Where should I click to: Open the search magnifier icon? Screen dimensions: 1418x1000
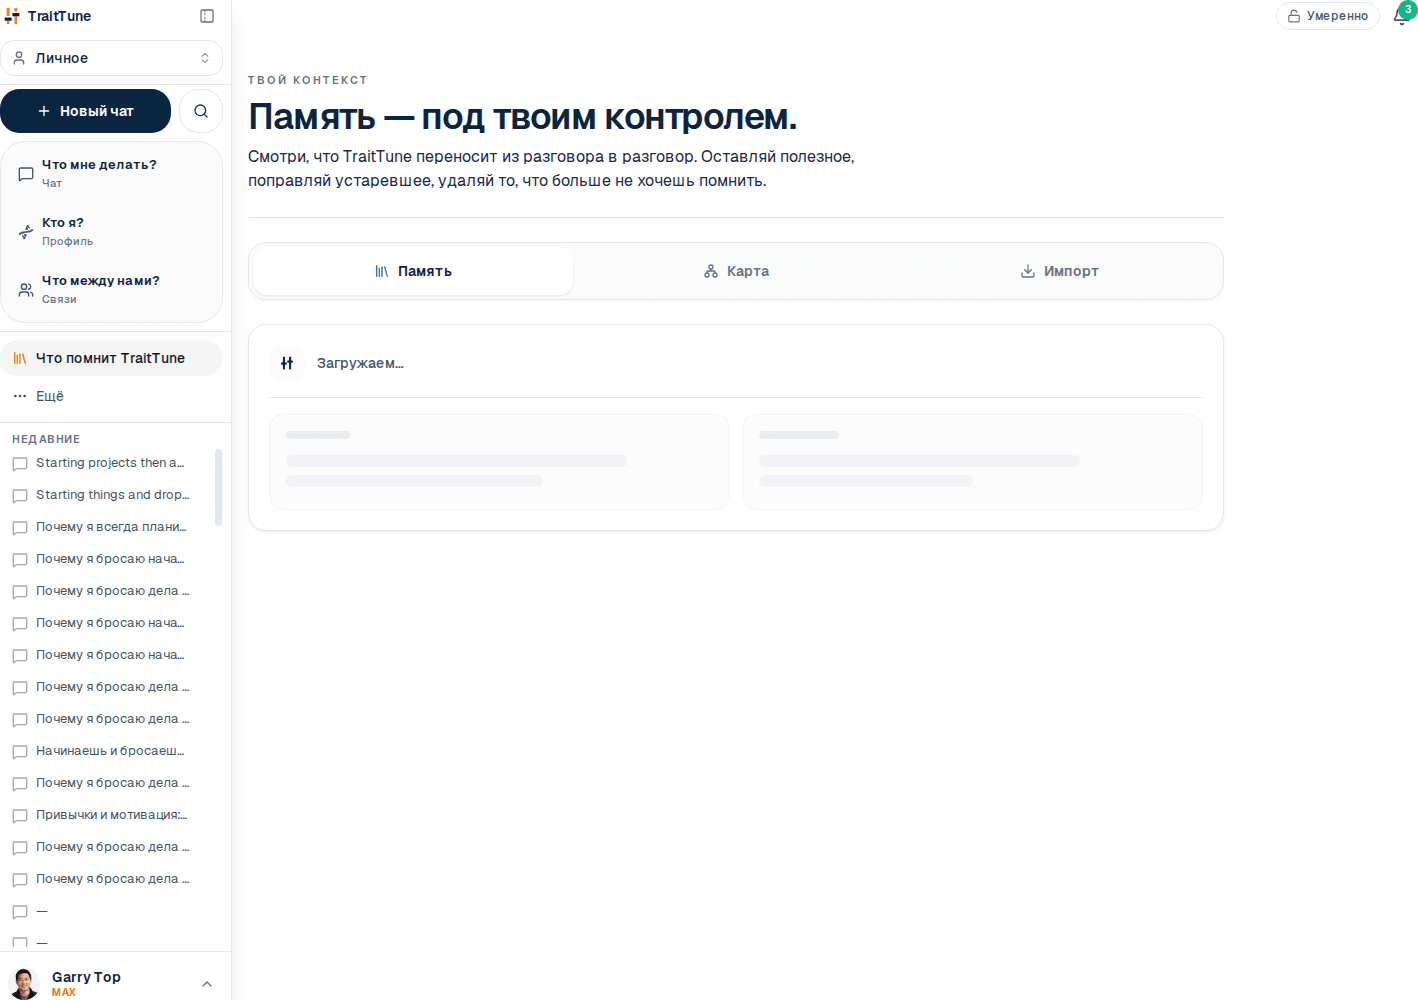point(201,111)
